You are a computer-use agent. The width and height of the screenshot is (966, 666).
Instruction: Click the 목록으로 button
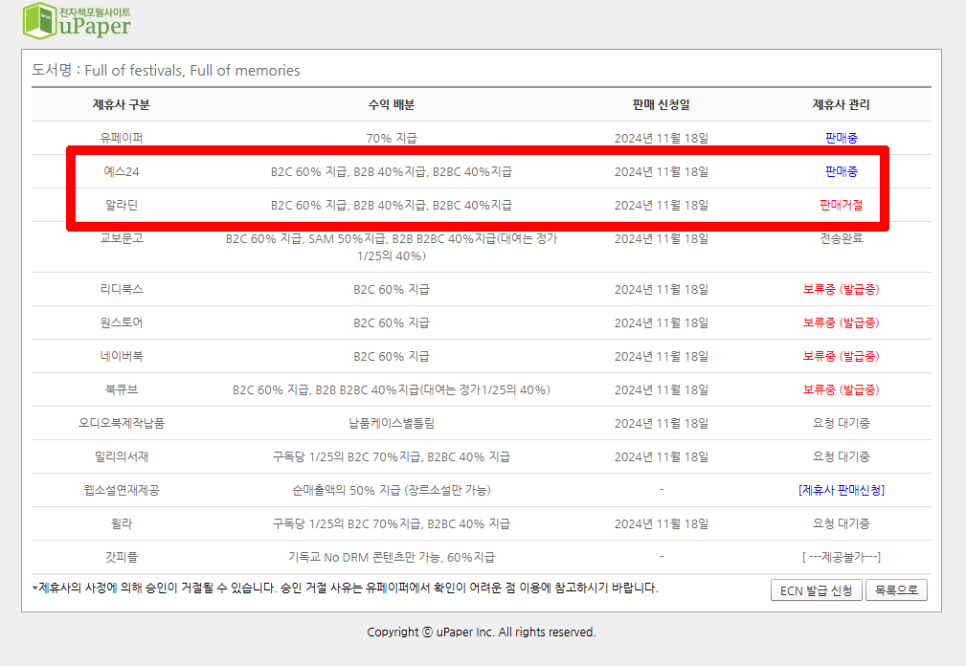pyautogui.click(x=896, y=590)
